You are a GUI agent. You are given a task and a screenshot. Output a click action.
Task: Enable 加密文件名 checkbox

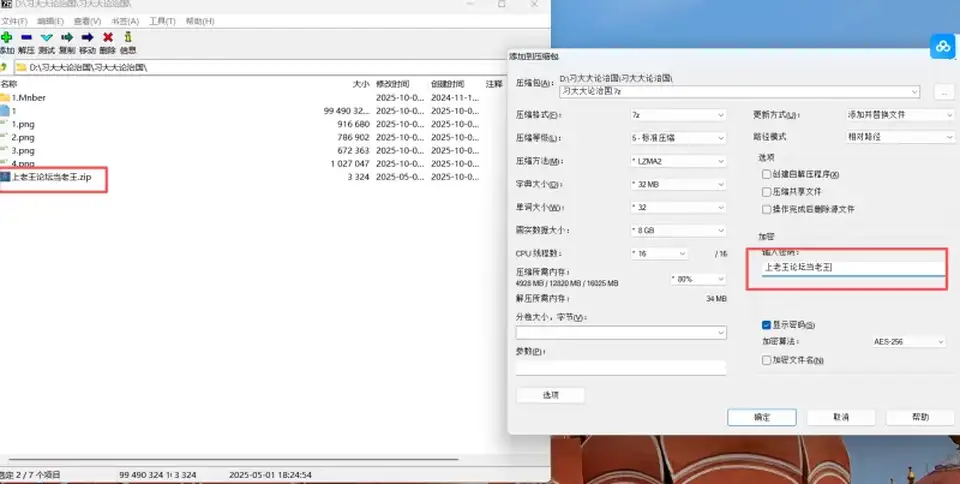coord(766,360)
